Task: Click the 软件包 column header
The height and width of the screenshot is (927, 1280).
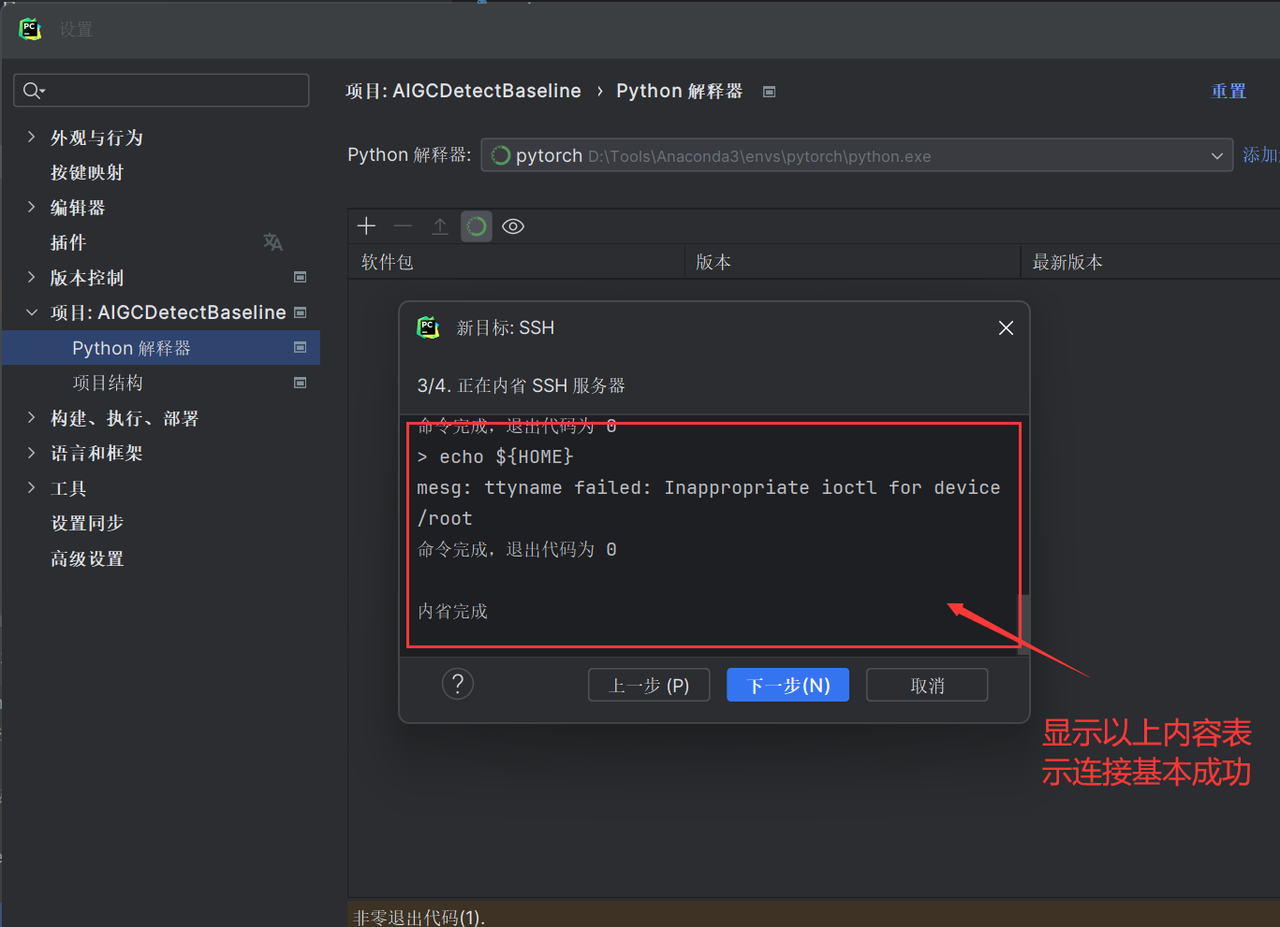Action: [x=516, y=262]
